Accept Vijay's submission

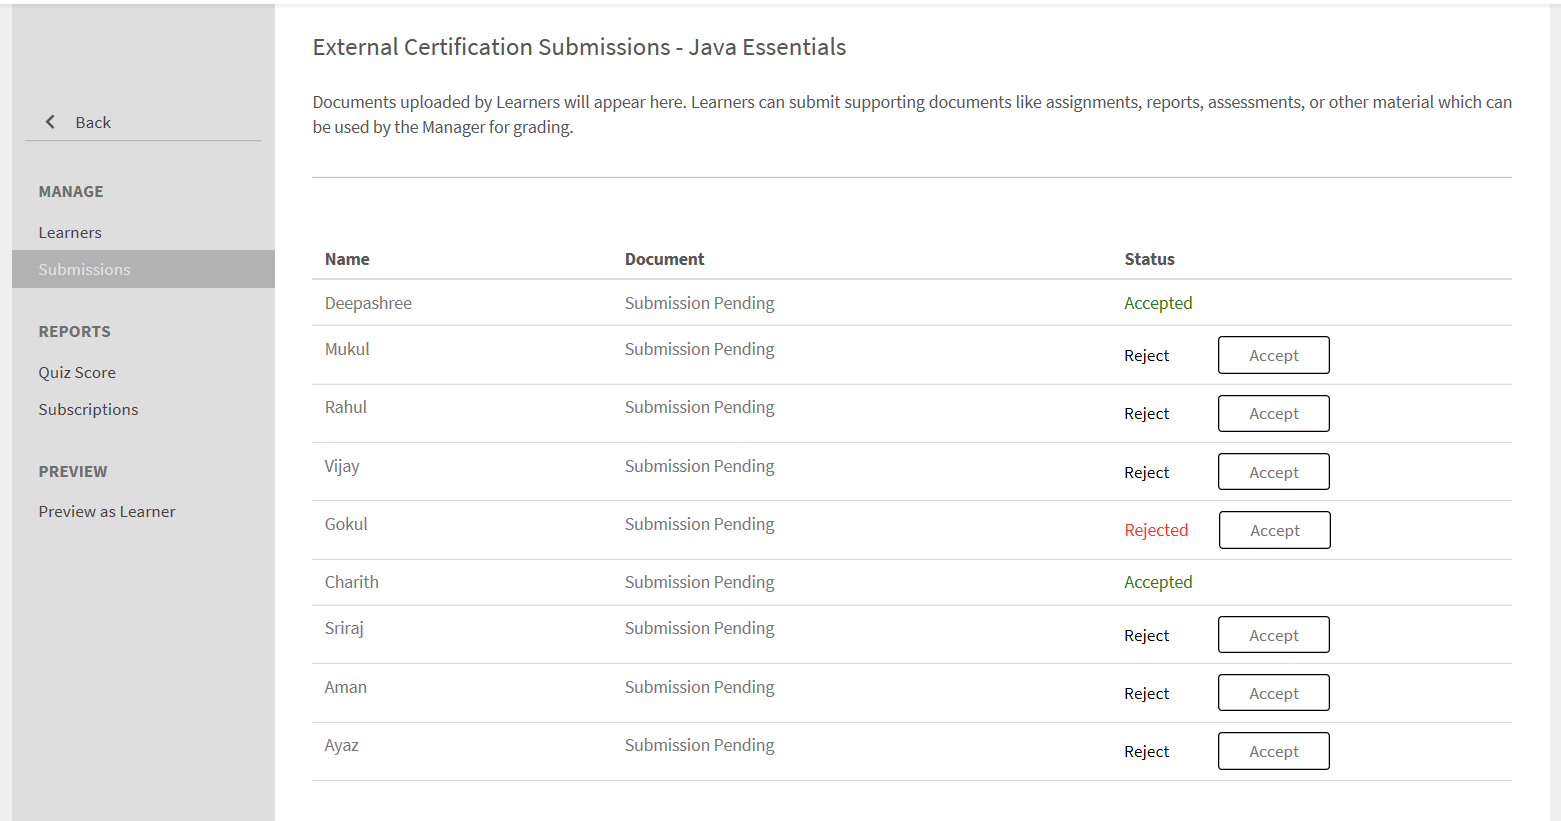click(1273, 473)
